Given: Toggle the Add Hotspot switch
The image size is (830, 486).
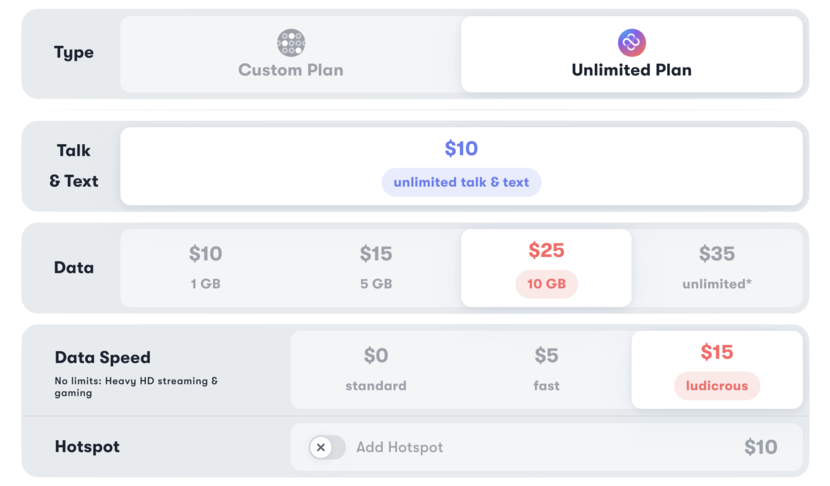Looking at the screenshot, I should click(327, 448).
